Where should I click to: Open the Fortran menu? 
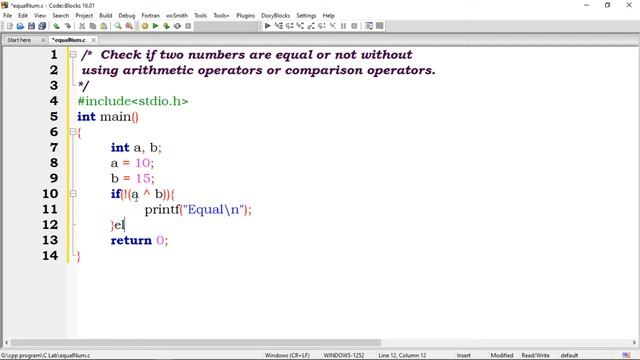[x=151, y=16]
